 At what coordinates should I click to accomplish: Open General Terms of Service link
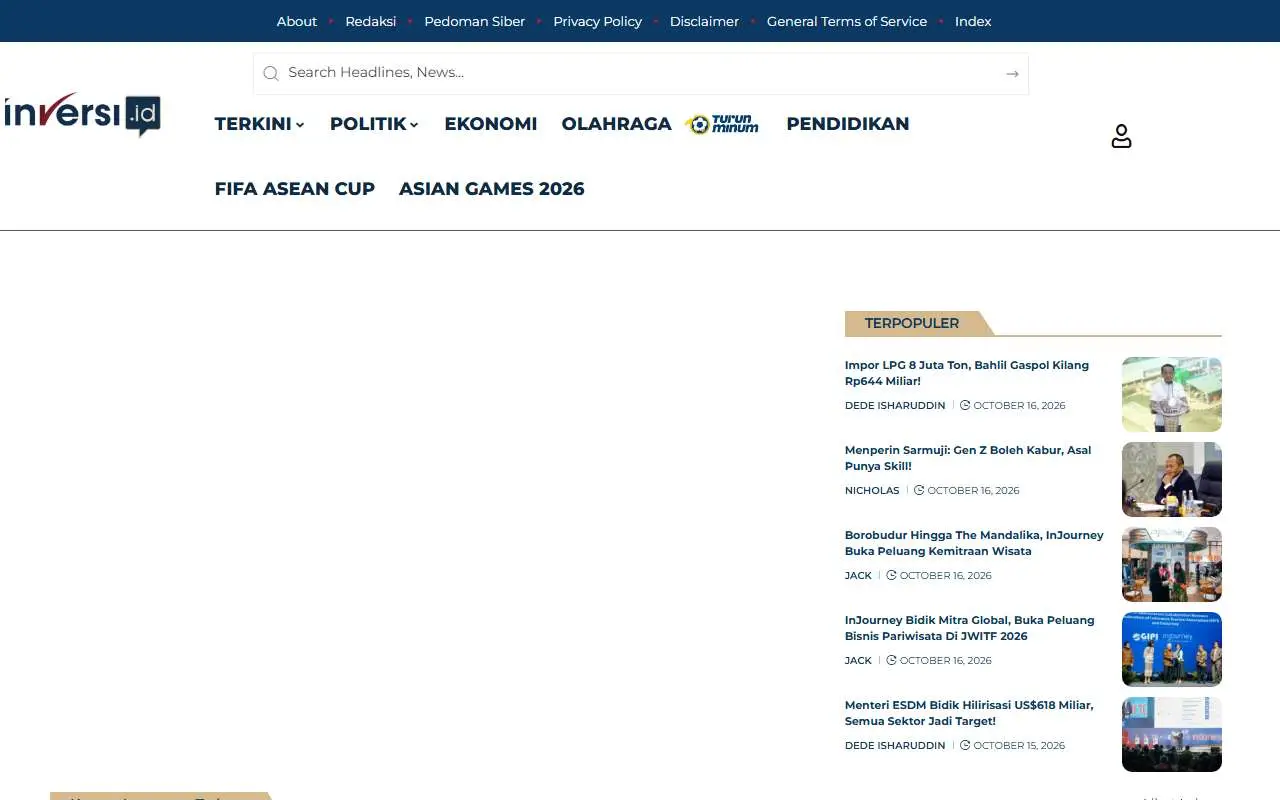point(847,21)
